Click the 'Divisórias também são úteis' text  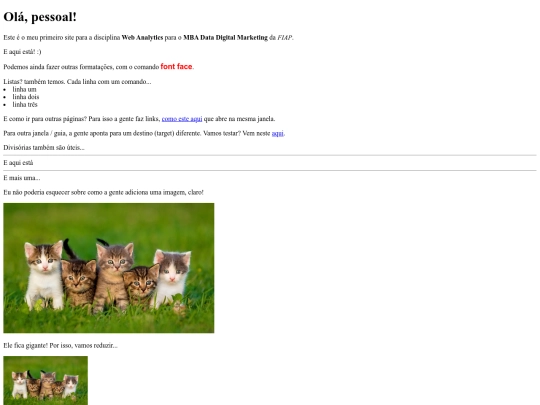(x=44, y=147)
